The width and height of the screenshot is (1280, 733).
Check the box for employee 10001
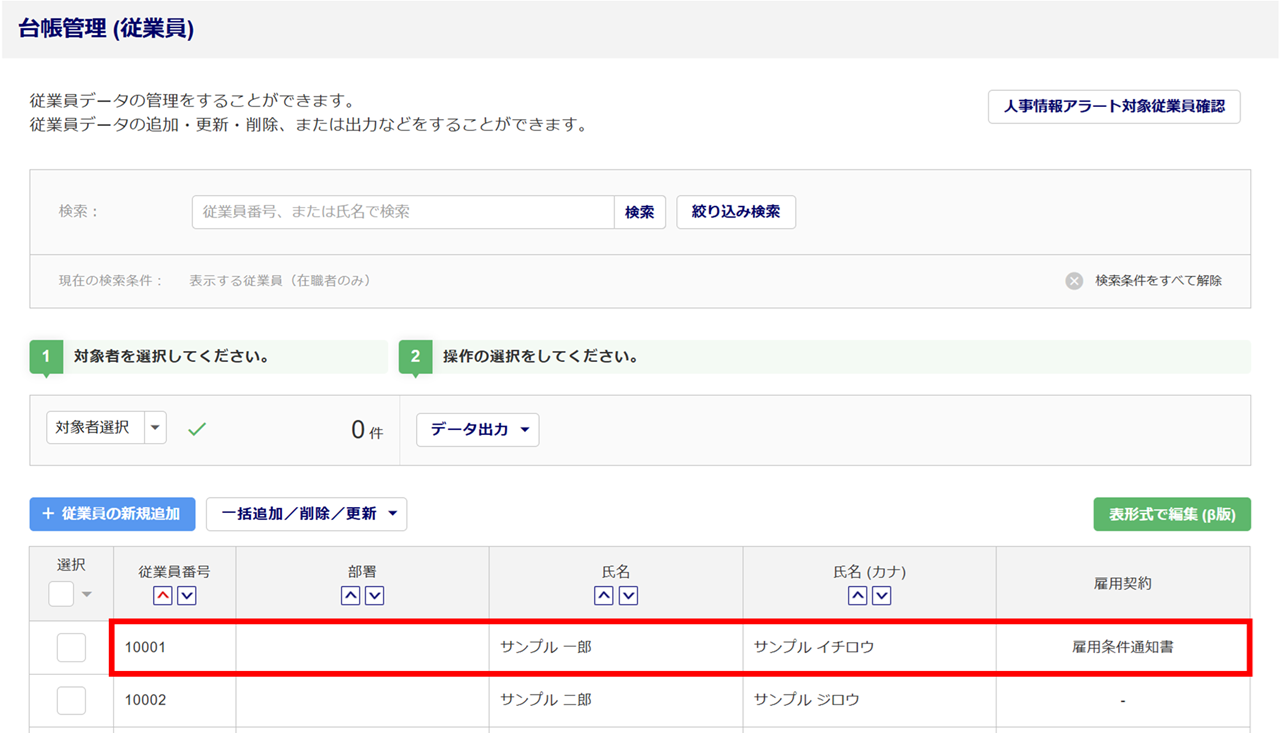coord(71,648)
